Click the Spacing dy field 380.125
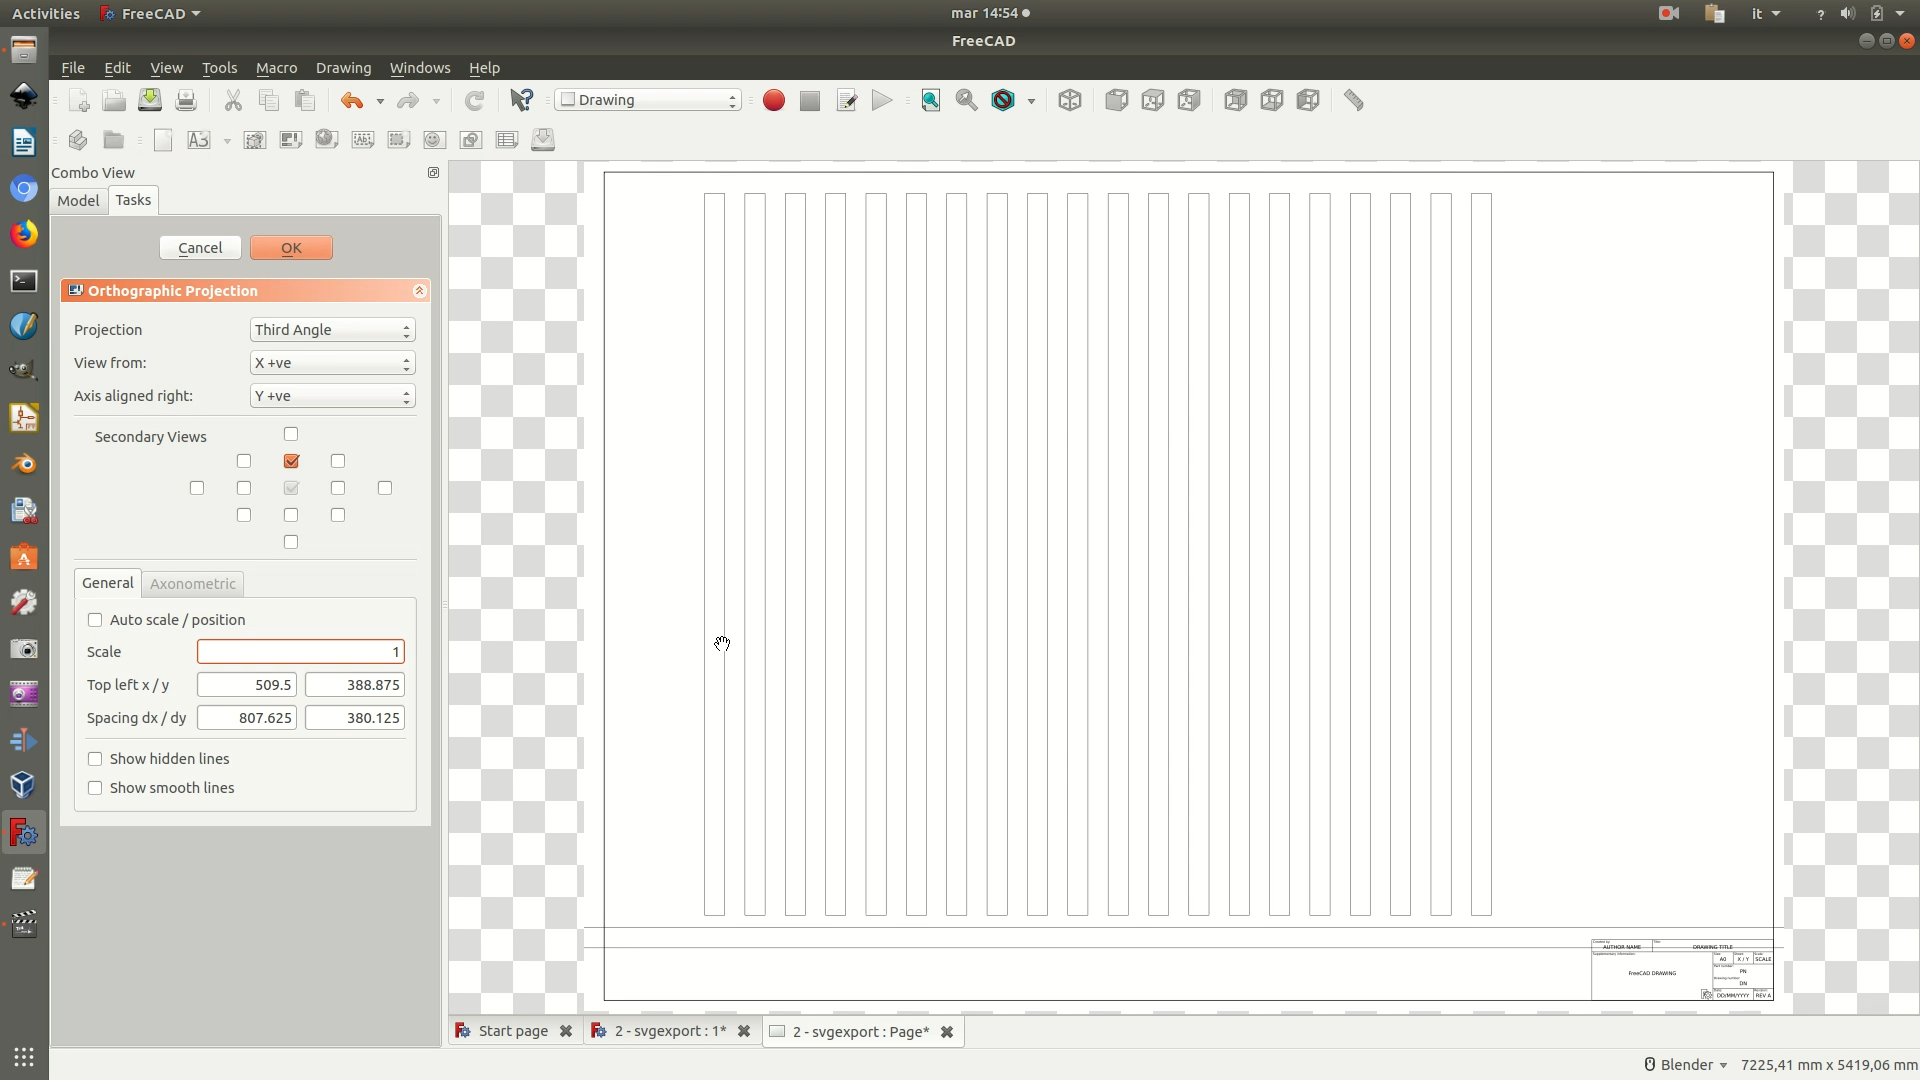Screen dimensions: 1920x1080 (355, 718)
